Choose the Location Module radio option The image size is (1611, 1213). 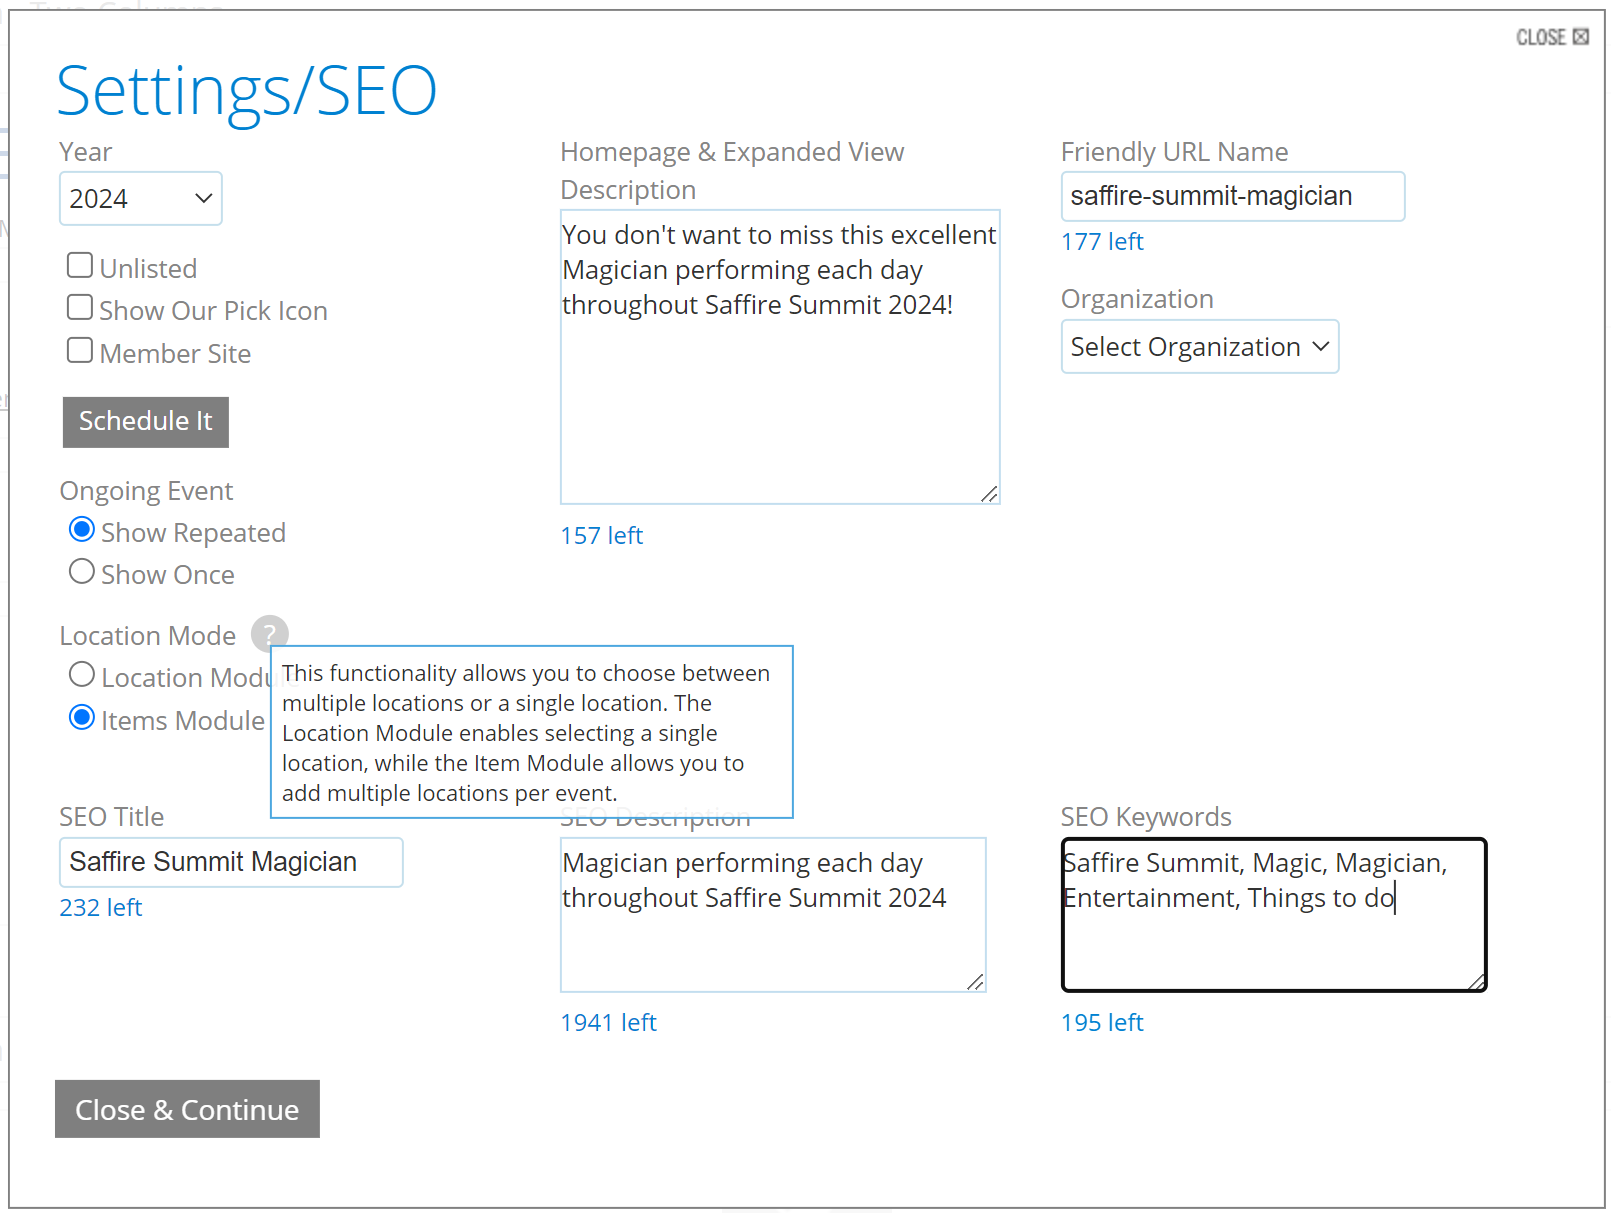[82, 674]
